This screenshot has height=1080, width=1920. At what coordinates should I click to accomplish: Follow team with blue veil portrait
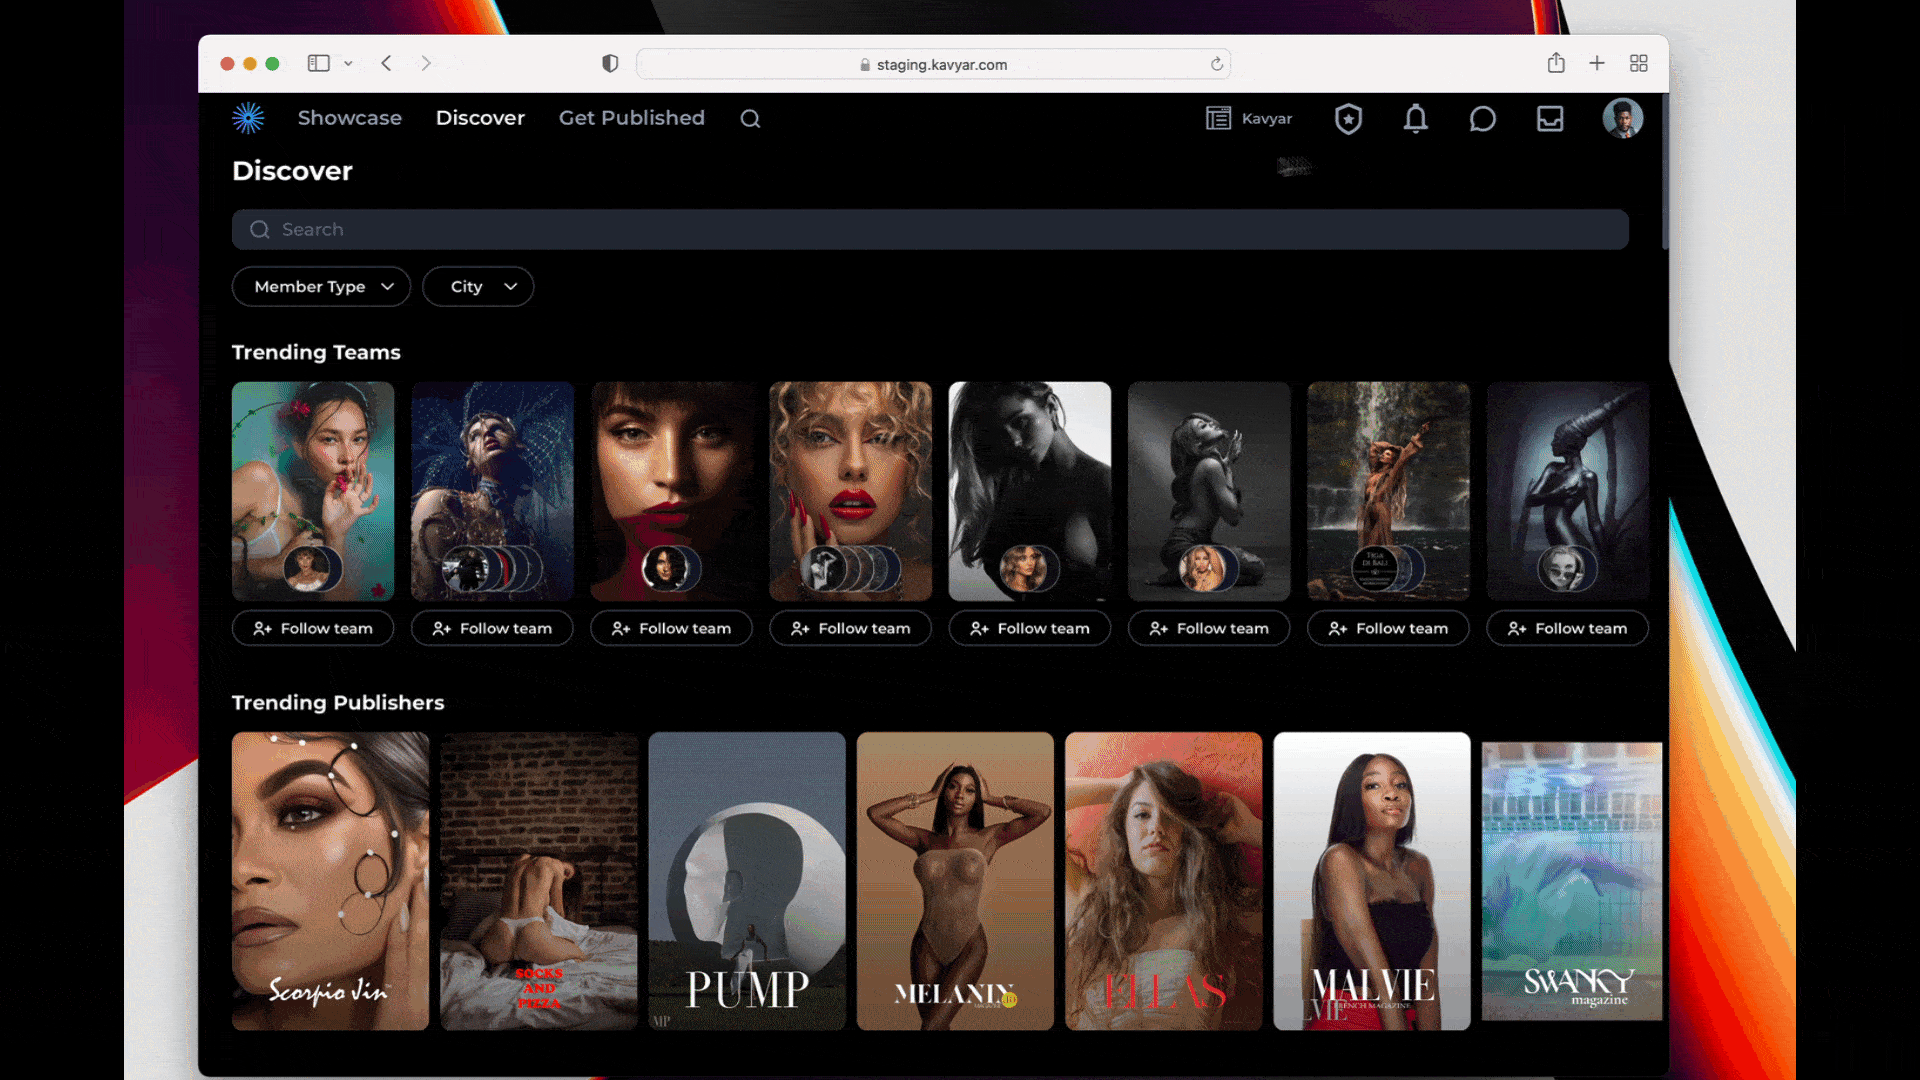coord(492,629)
